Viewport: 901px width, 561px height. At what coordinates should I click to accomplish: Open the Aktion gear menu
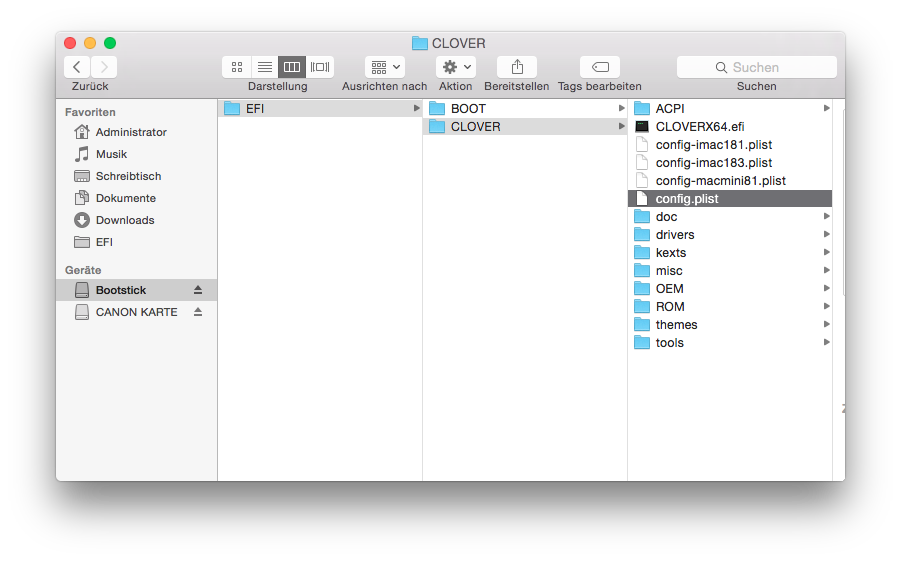pyautogui.click(x=456, y=67)
